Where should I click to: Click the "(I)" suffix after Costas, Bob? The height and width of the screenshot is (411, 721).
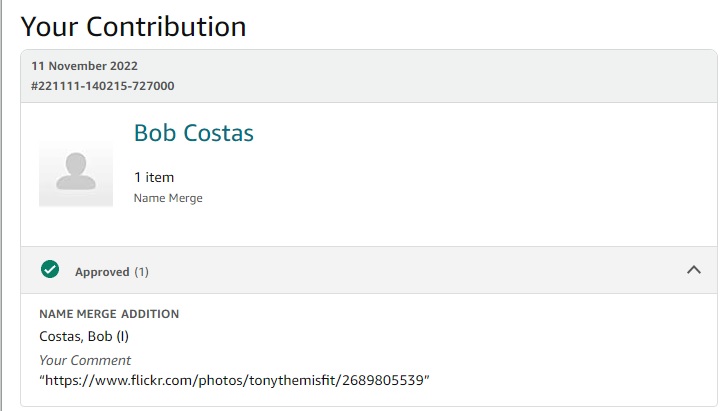[122, 336]
